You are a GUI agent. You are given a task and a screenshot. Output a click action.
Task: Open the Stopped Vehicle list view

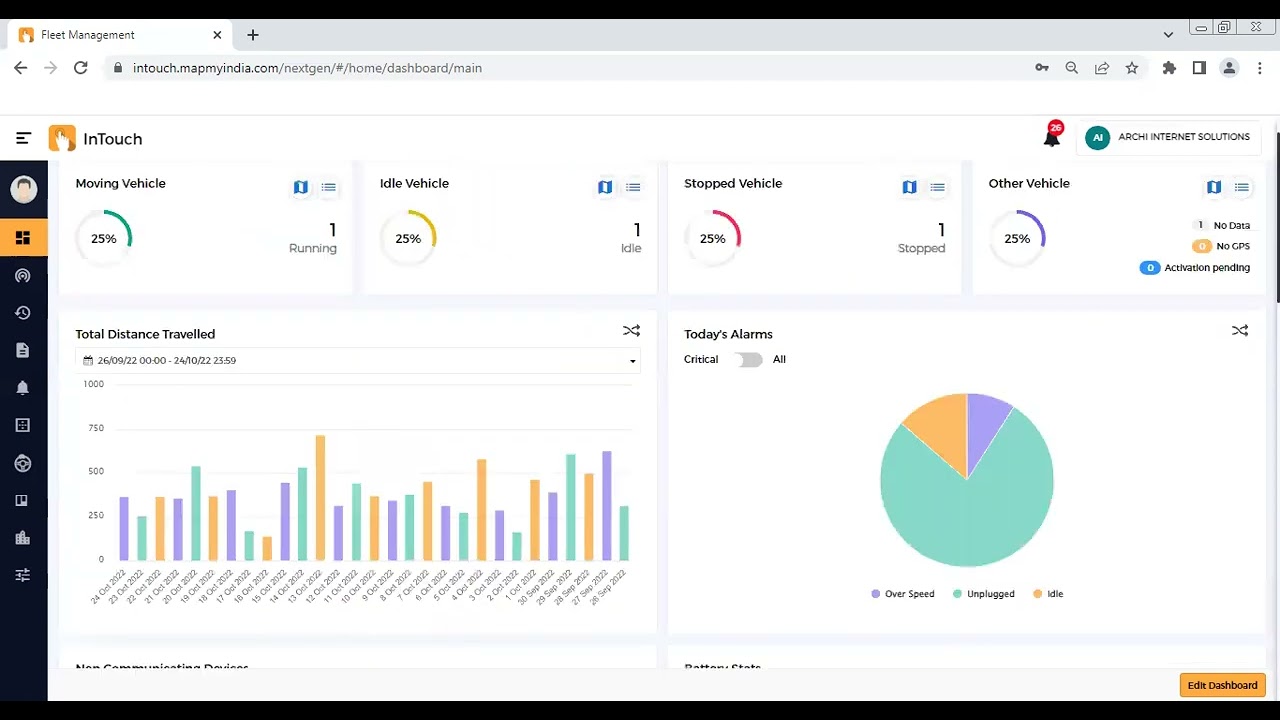click(938, 187)
